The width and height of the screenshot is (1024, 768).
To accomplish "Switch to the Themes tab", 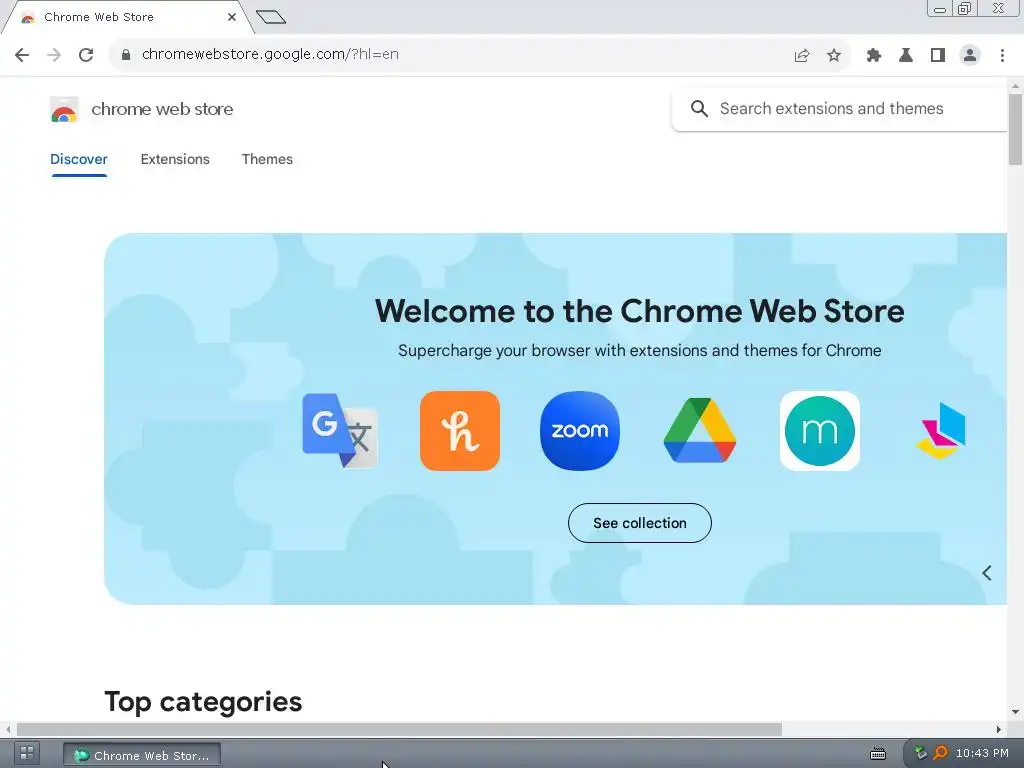I will click(267, 159).
